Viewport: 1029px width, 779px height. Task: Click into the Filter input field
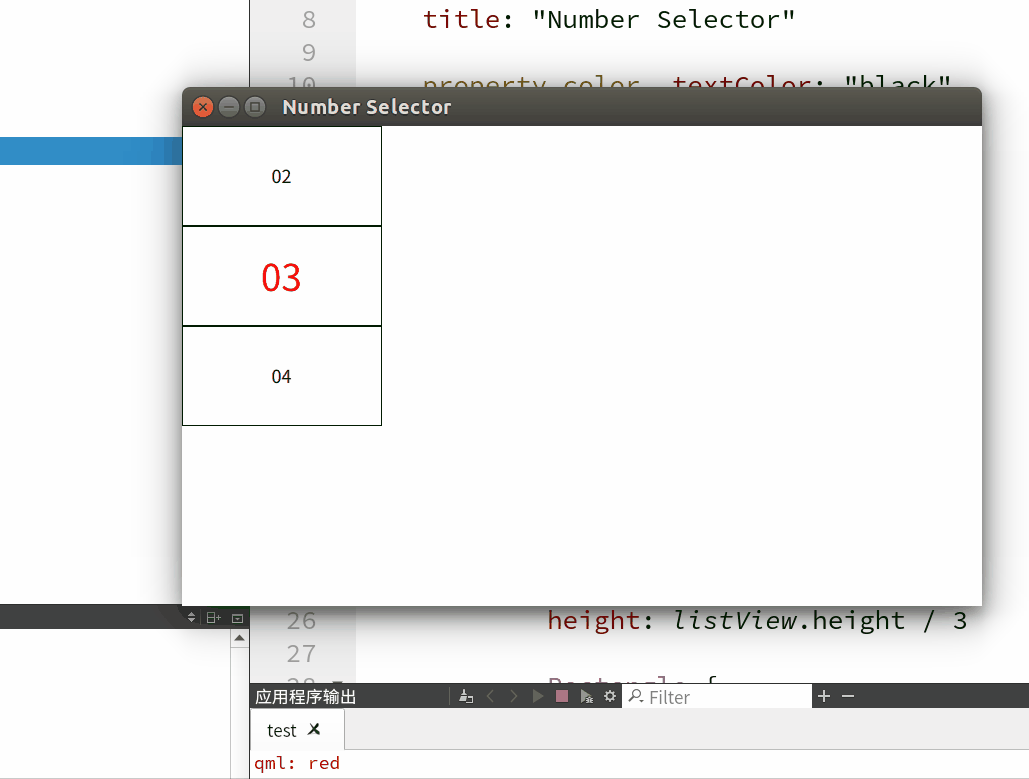point(717,696)
